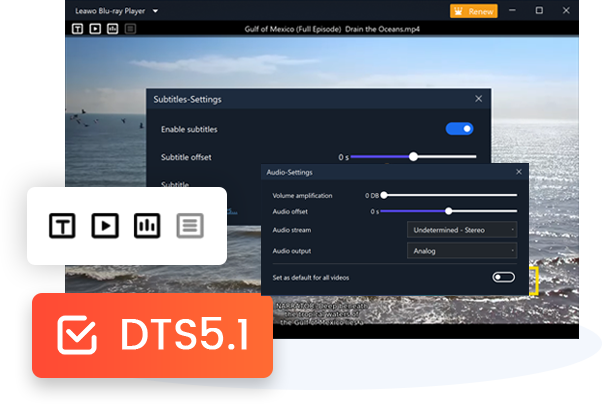
Task: Click the large play icon in white callout
Action: click(105, 226)
